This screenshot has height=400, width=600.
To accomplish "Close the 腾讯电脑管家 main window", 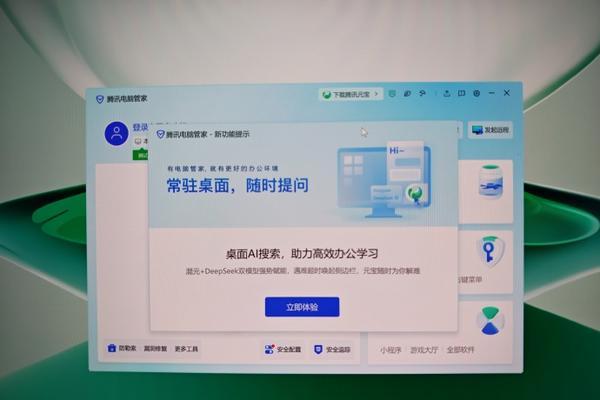I will coord(507,93).
